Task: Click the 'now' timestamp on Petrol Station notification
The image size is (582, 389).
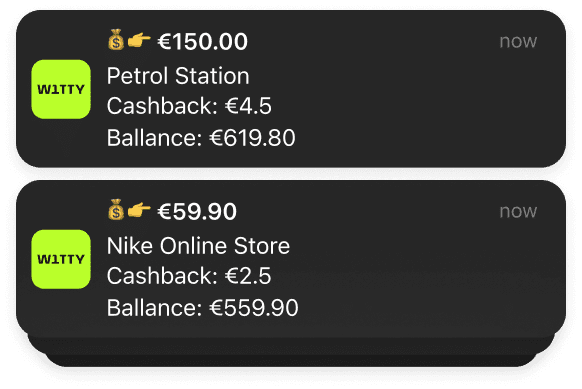Action: [518, 41]
